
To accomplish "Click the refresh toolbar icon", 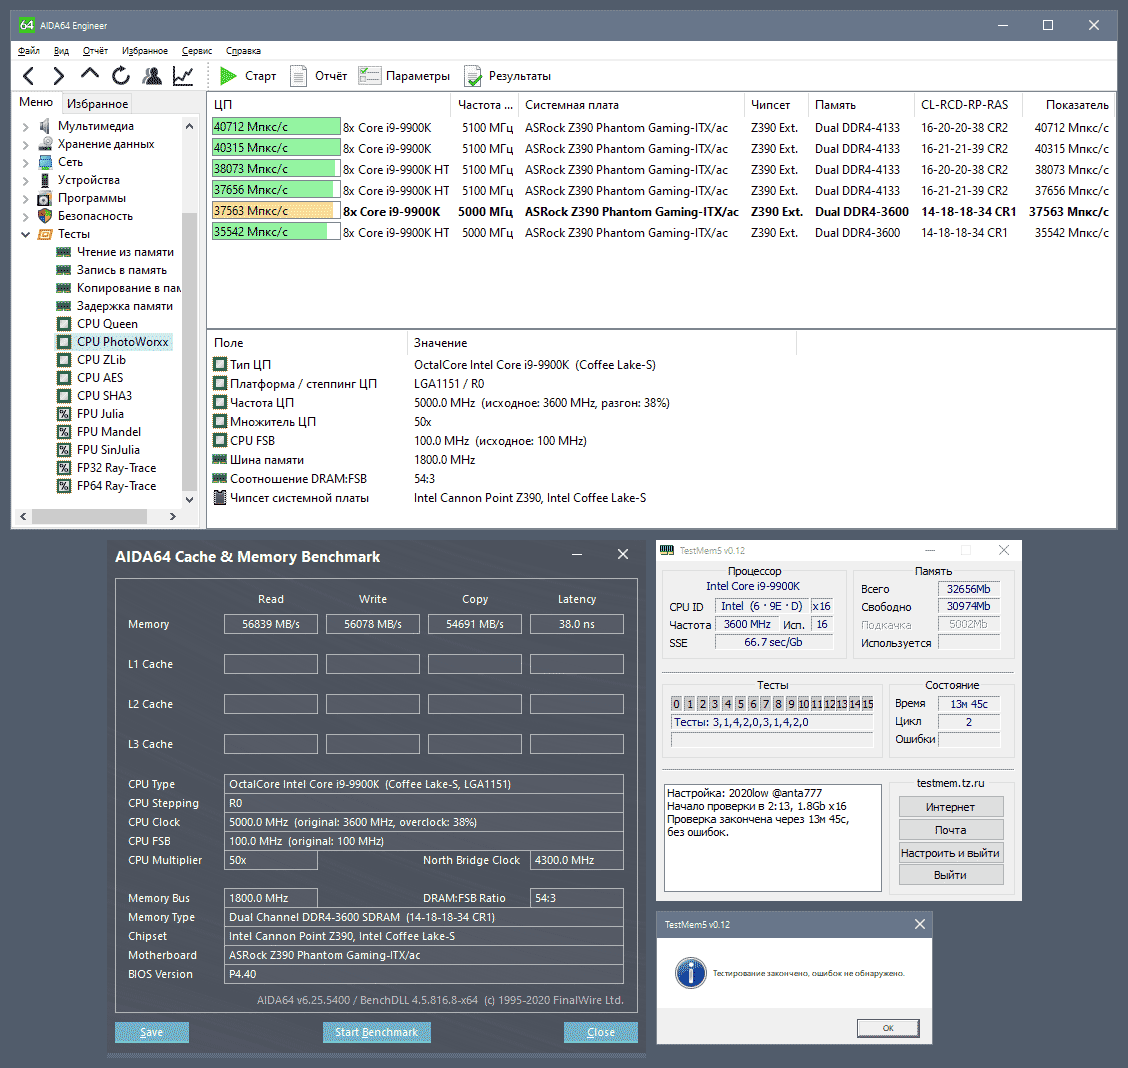I will [x=121, y=76].
